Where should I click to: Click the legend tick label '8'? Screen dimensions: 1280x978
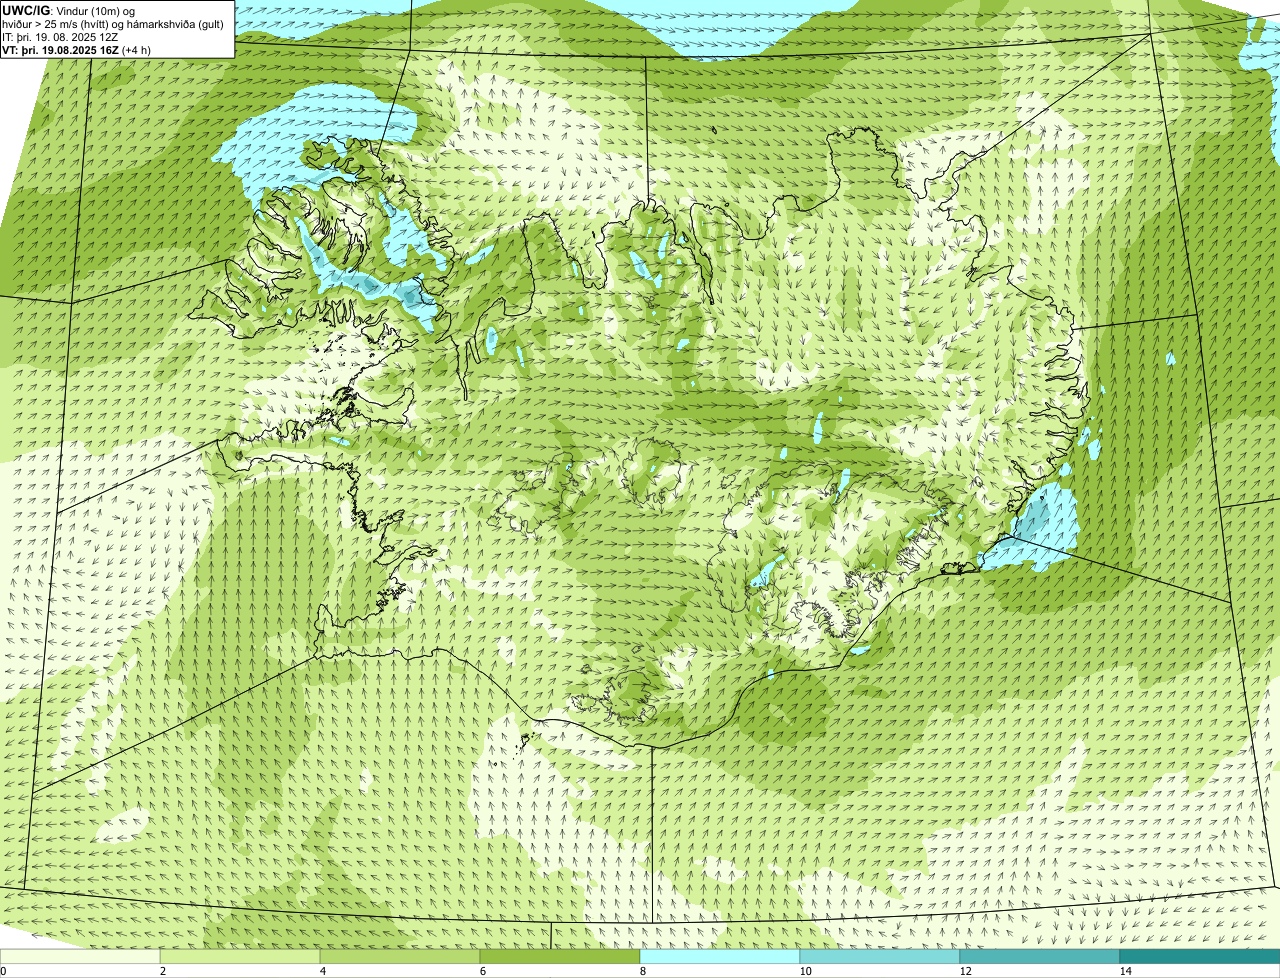point(642,971)
